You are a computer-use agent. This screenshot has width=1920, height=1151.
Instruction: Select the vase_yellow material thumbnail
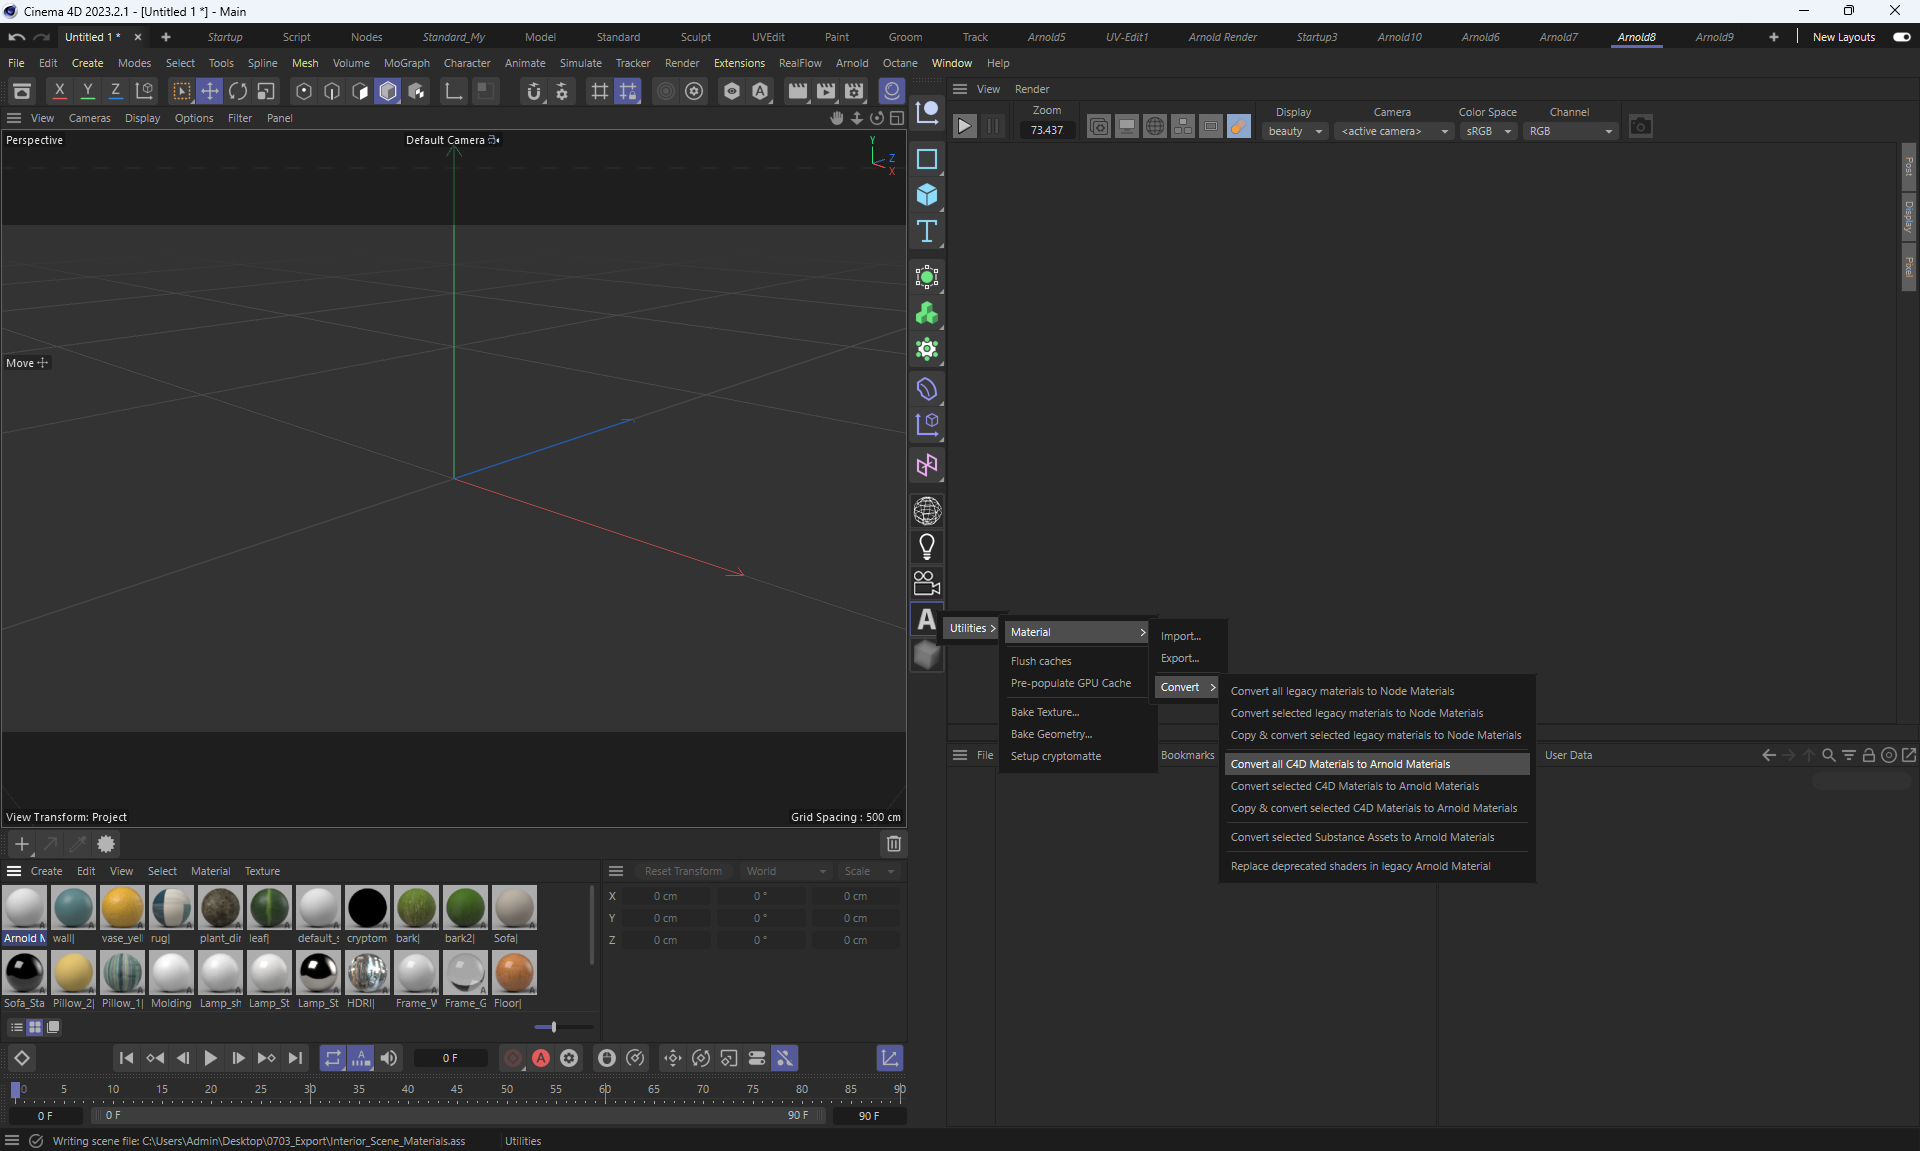pos(122,908)
